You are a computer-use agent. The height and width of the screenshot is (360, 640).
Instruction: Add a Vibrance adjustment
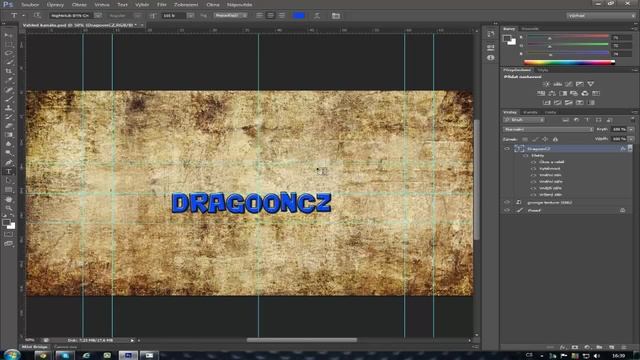coord(591,84)
